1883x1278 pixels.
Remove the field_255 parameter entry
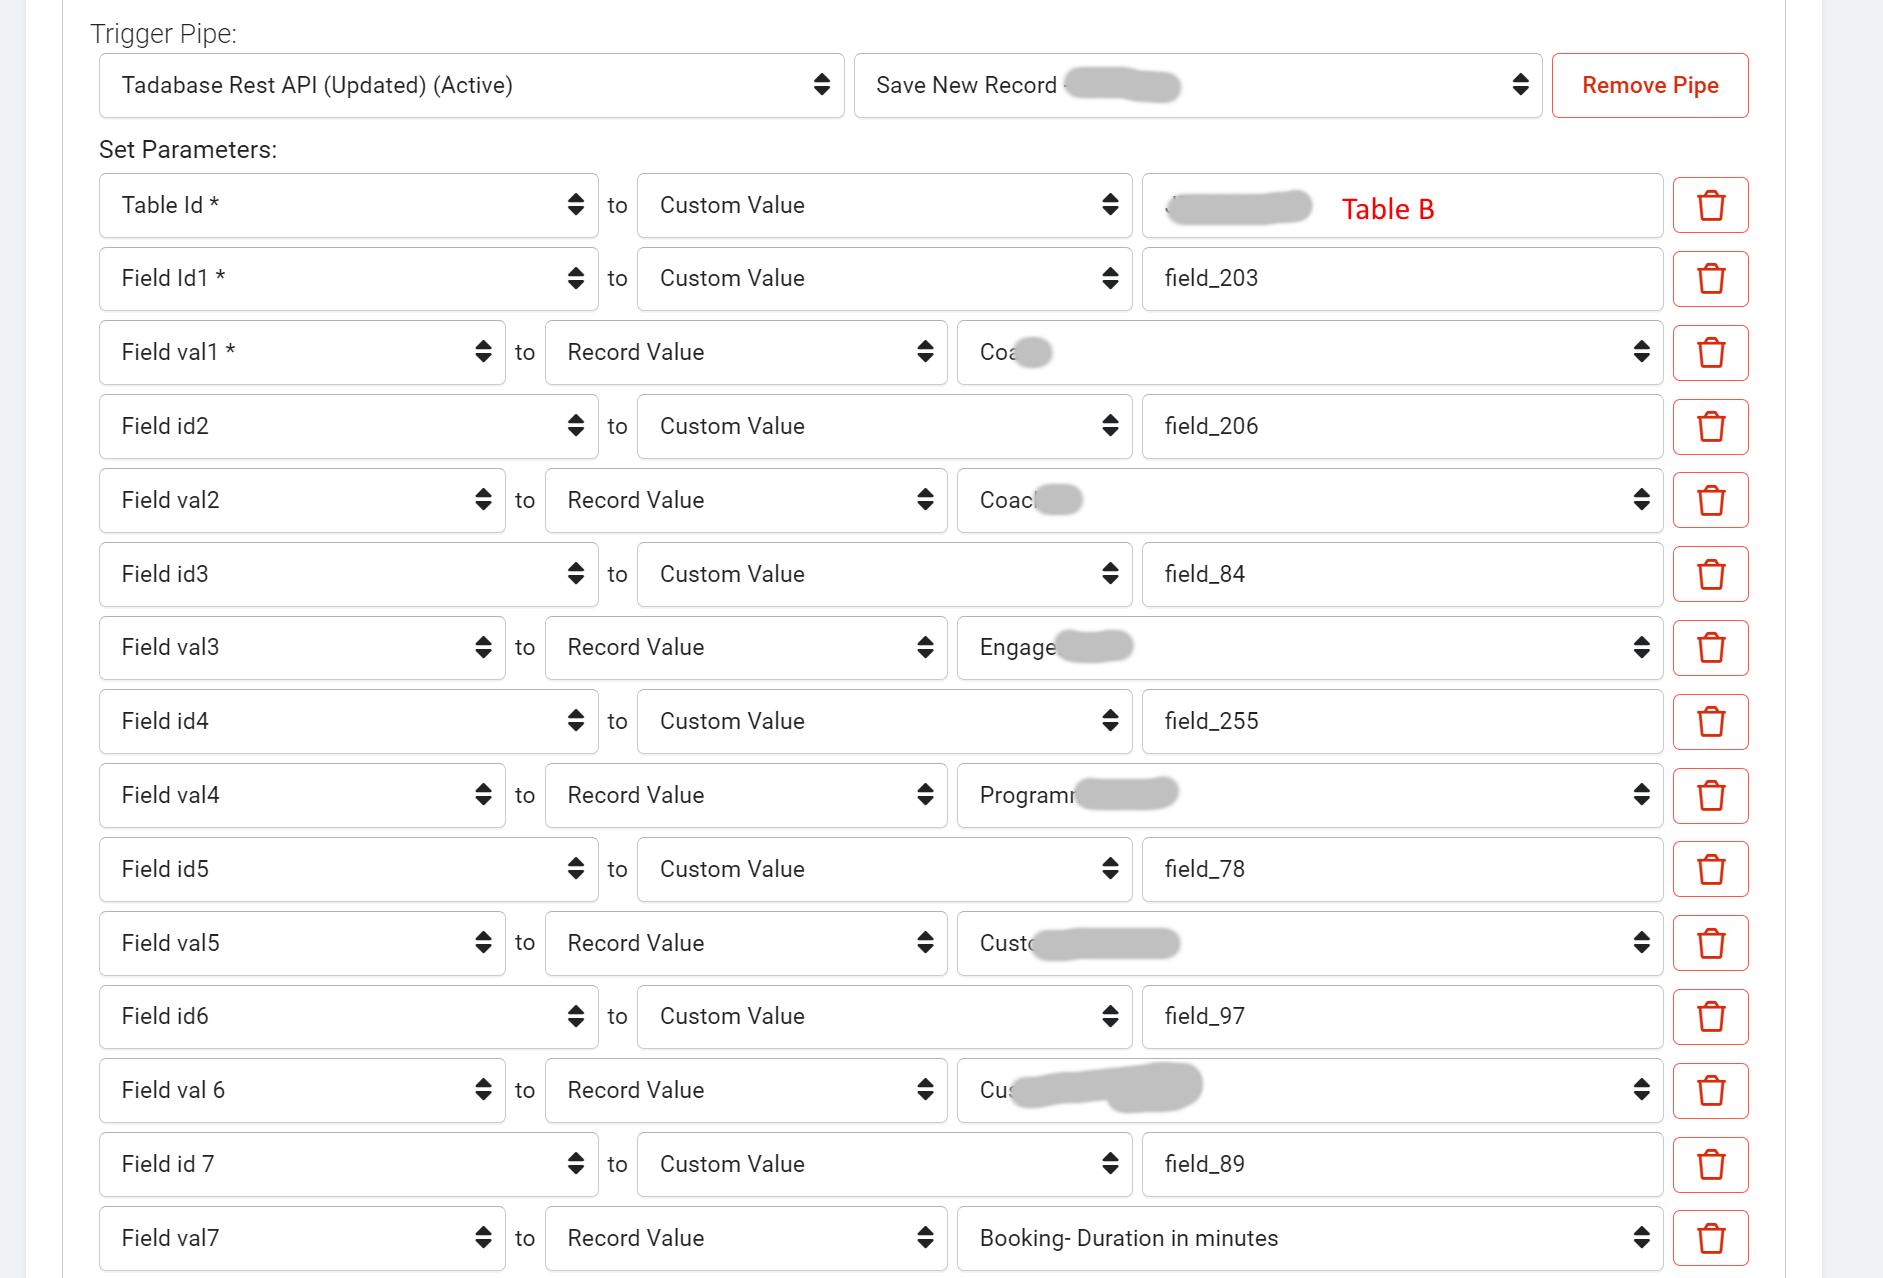click(x=1710, y=721)
